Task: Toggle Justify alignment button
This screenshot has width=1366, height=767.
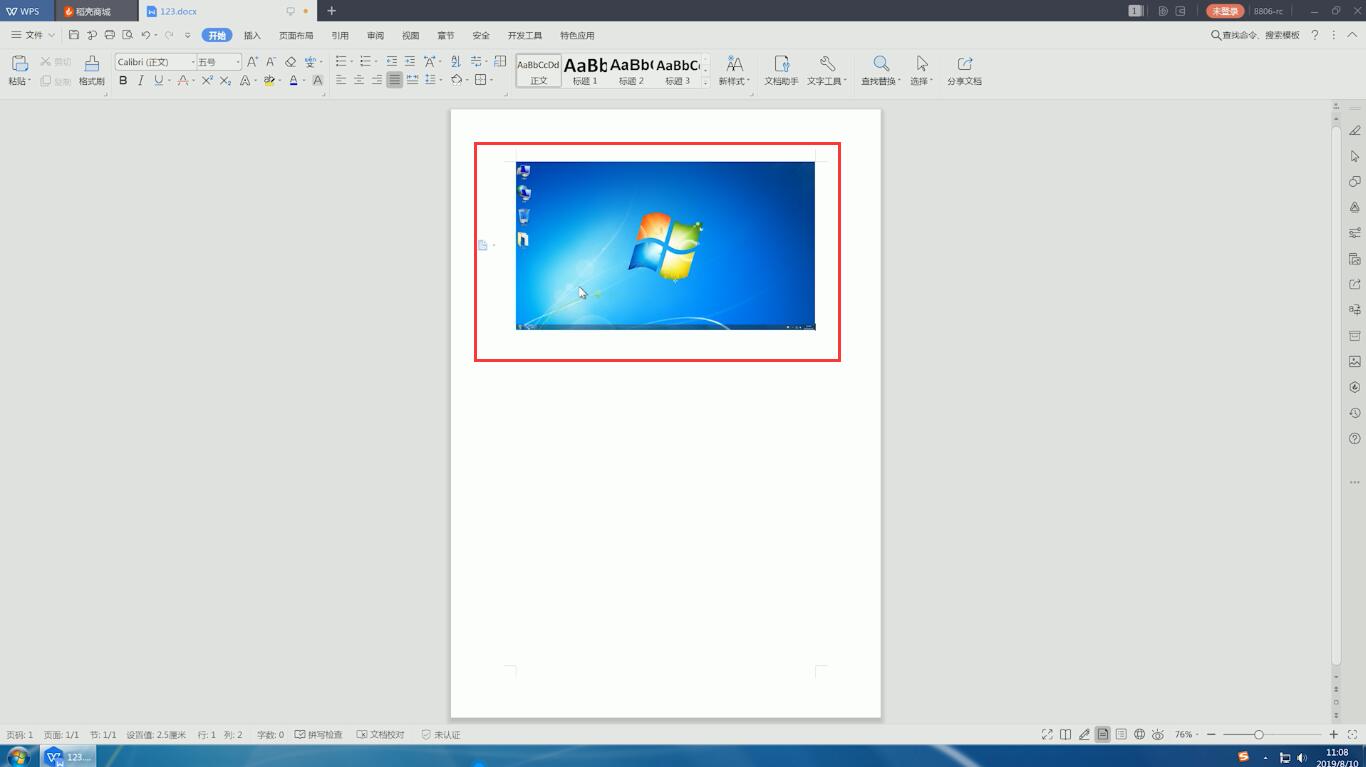Action: [395, 80]
